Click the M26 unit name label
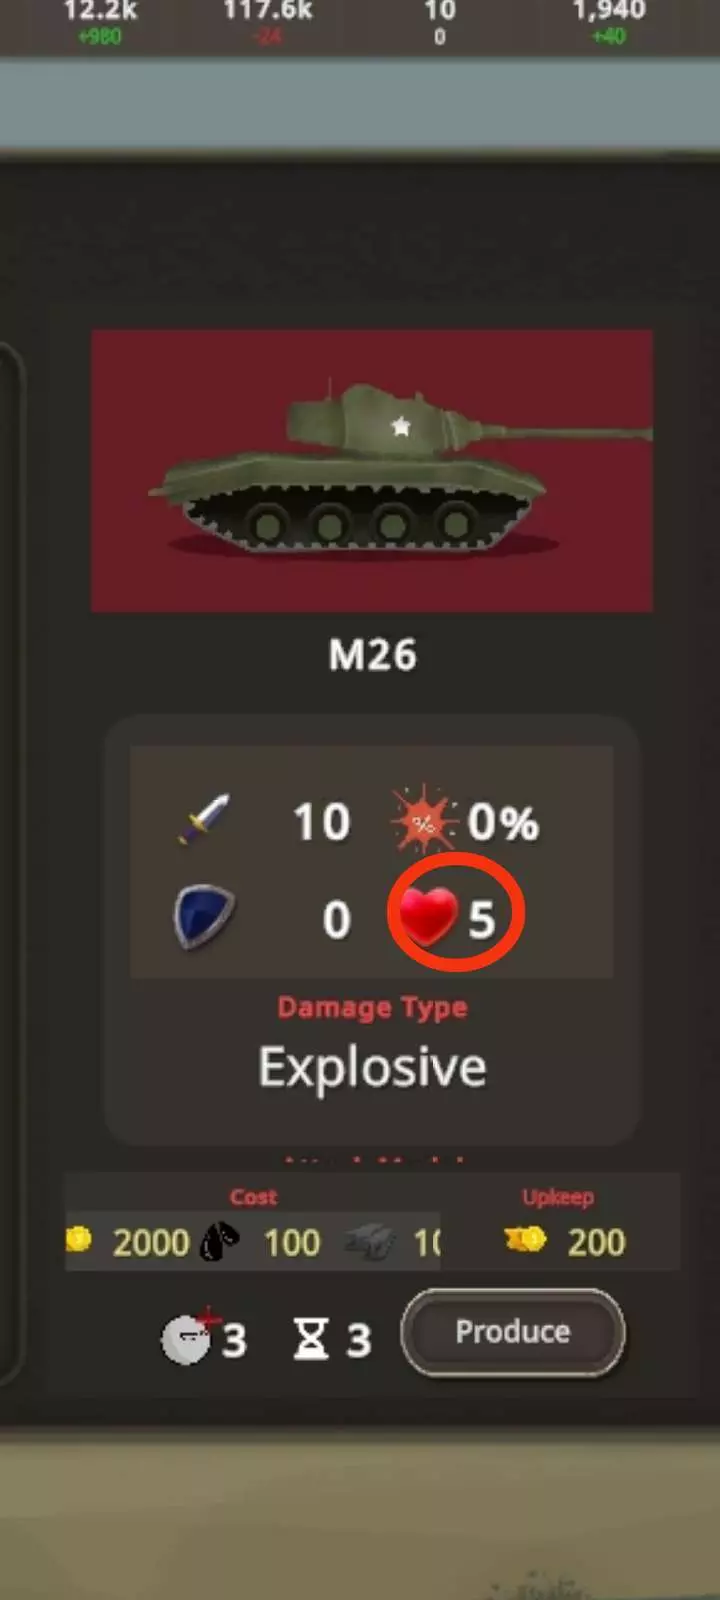The width and height of the screenshot is (720, 1600). tap(372, 655)
